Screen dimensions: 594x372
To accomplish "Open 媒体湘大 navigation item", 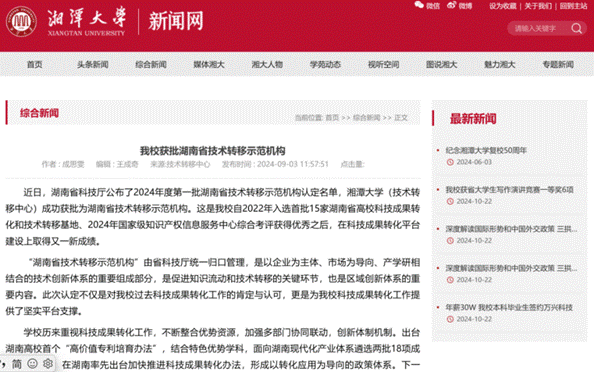I will point(209,64).
